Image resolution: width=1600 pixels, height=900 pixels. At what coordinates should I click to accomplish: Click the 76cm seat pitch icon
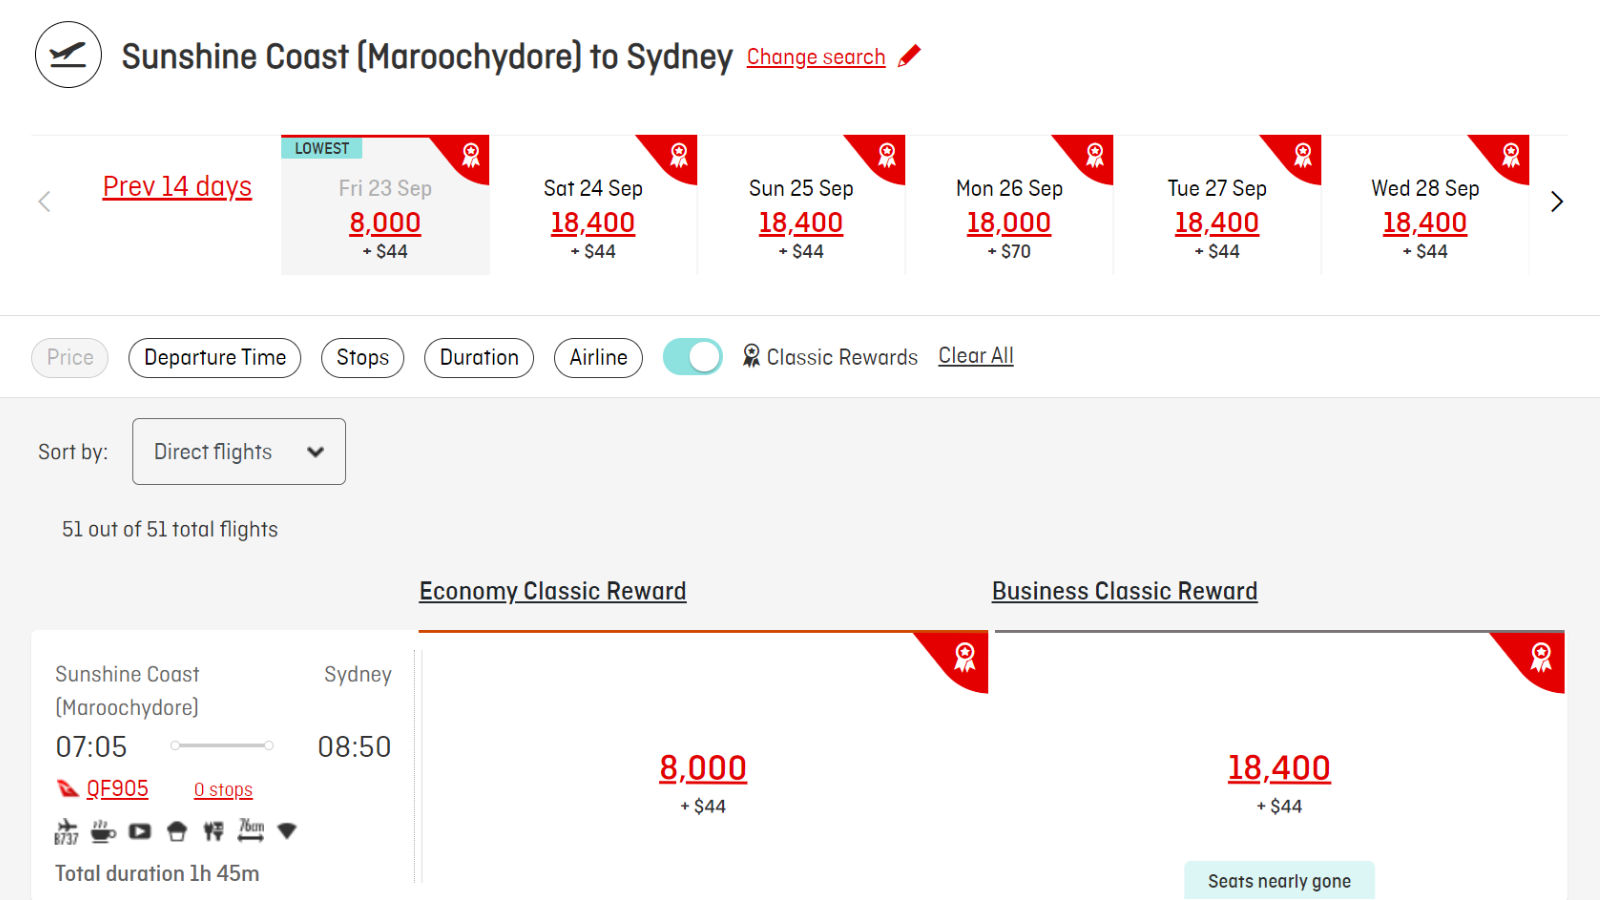(x=251, y=830)
